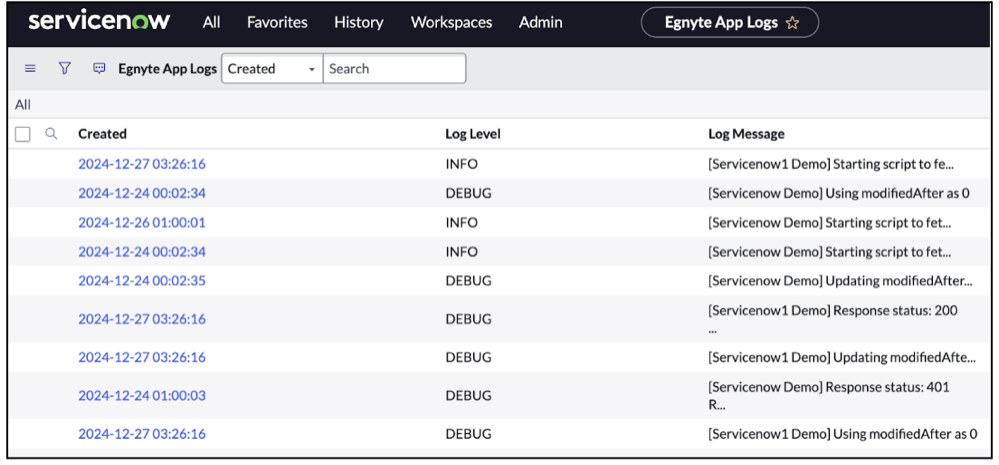Open the 00:02:34 record with DEBUG level
The width and height of the screenshot is (999, 465).
(x=142, y=193)
